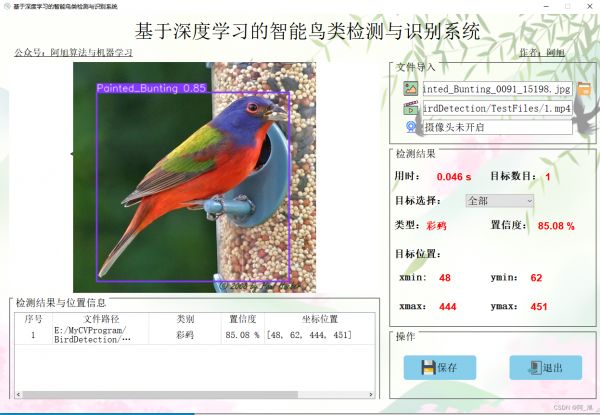Click the webcam camera icon
The height and width of the screenshot is (415, 600).
(x=411, y=127)
